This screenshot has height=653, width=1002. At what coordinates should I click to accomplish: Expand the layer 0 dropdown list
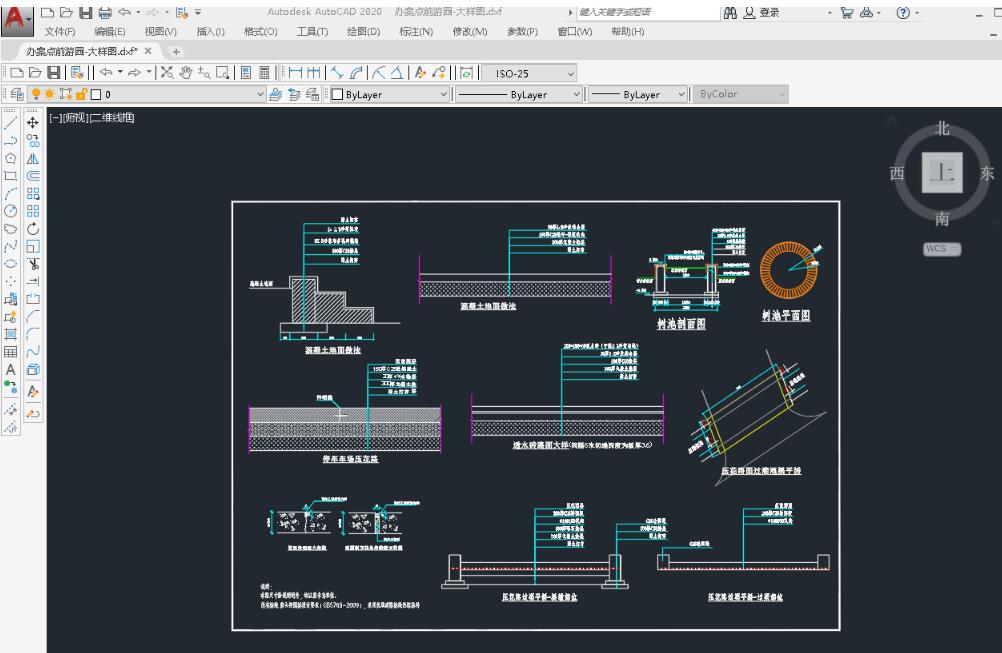pyautogui.click(x=260, y=95)
